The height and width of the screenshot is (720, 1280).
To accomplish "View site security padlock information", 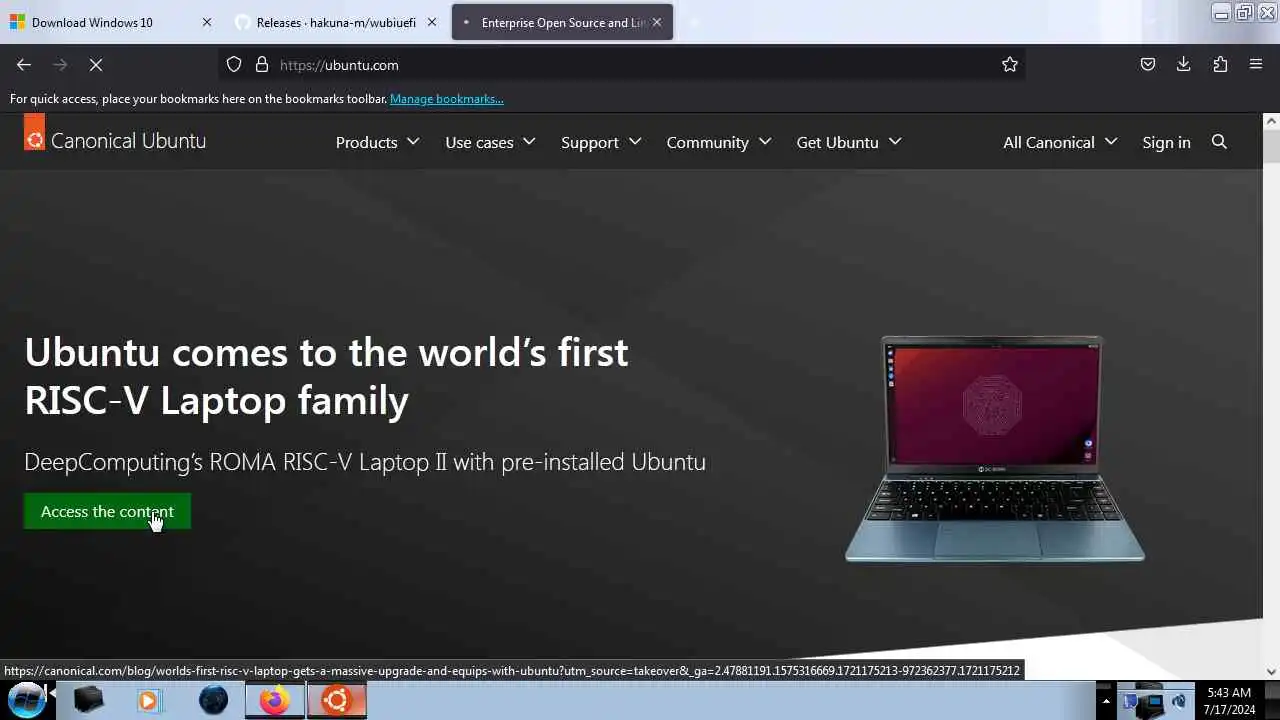I will [x=262, y=65].
